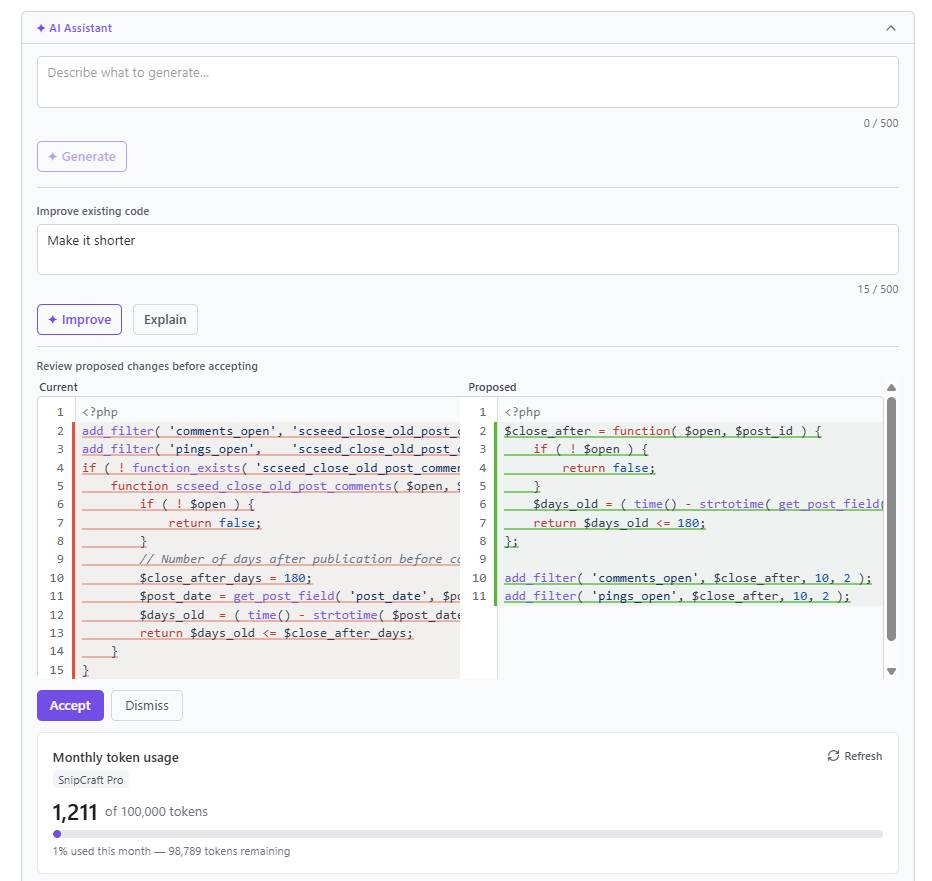
Task: Click proposed line 7 'return $days_old <= 180;'
Action: pyautogui.click(x=619, y=523)
